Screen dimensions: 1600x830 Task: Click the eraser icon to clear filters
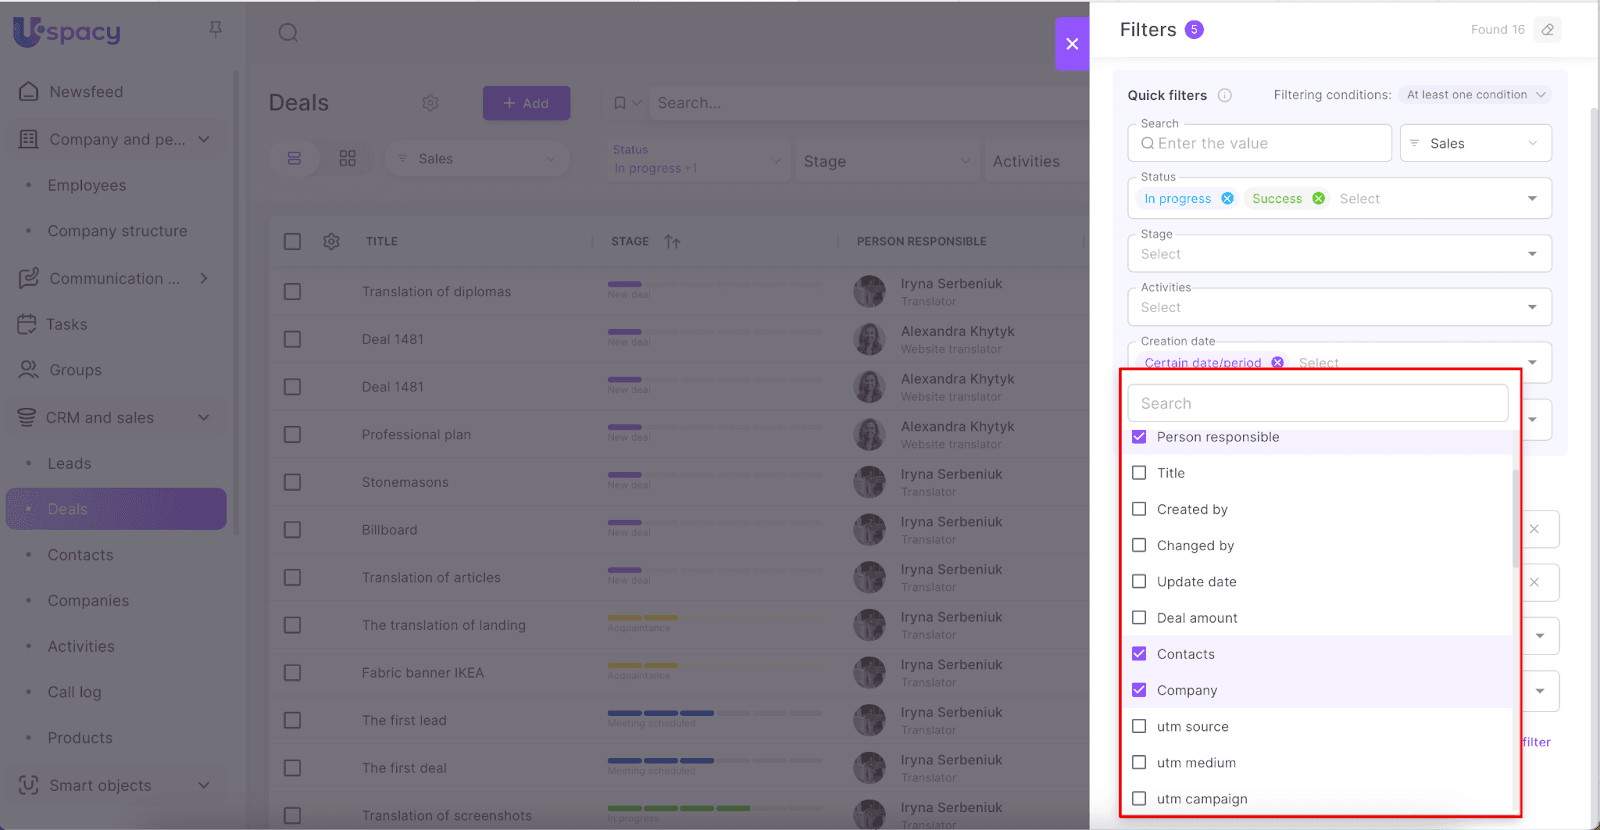[1547, 30]
